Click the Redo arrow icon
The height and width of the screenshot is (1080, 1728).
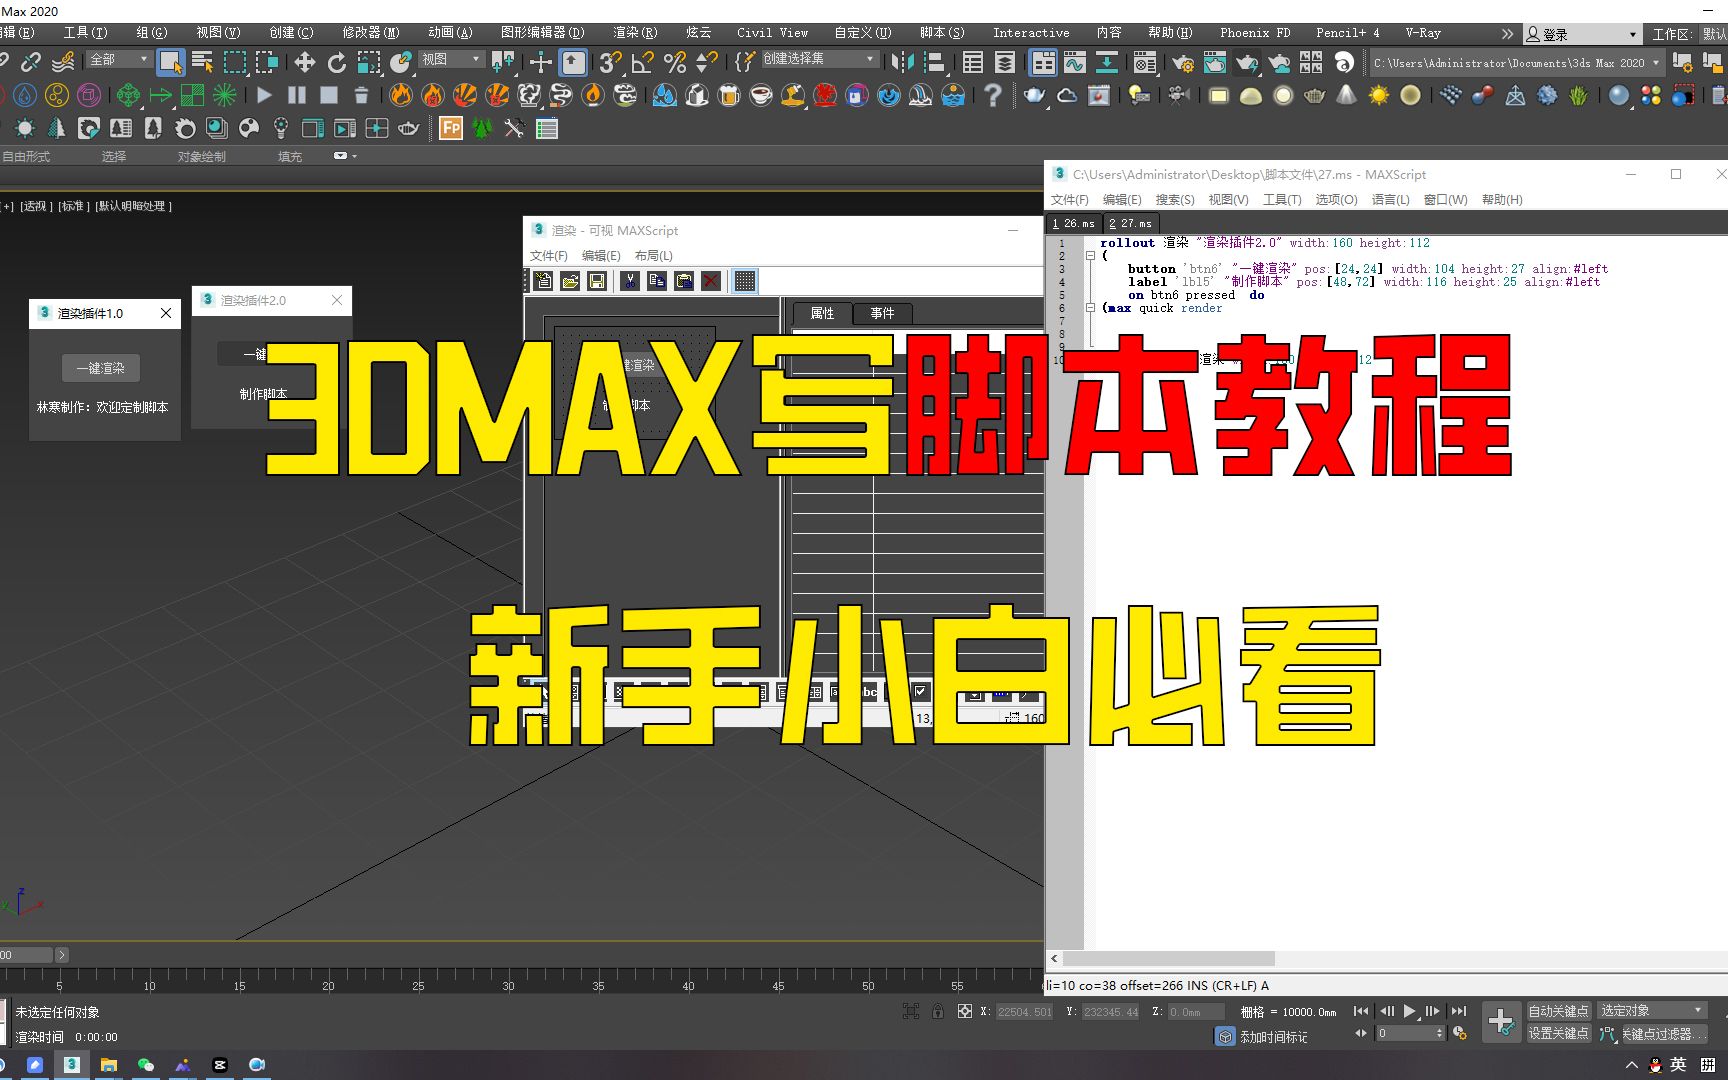point(5,62)
